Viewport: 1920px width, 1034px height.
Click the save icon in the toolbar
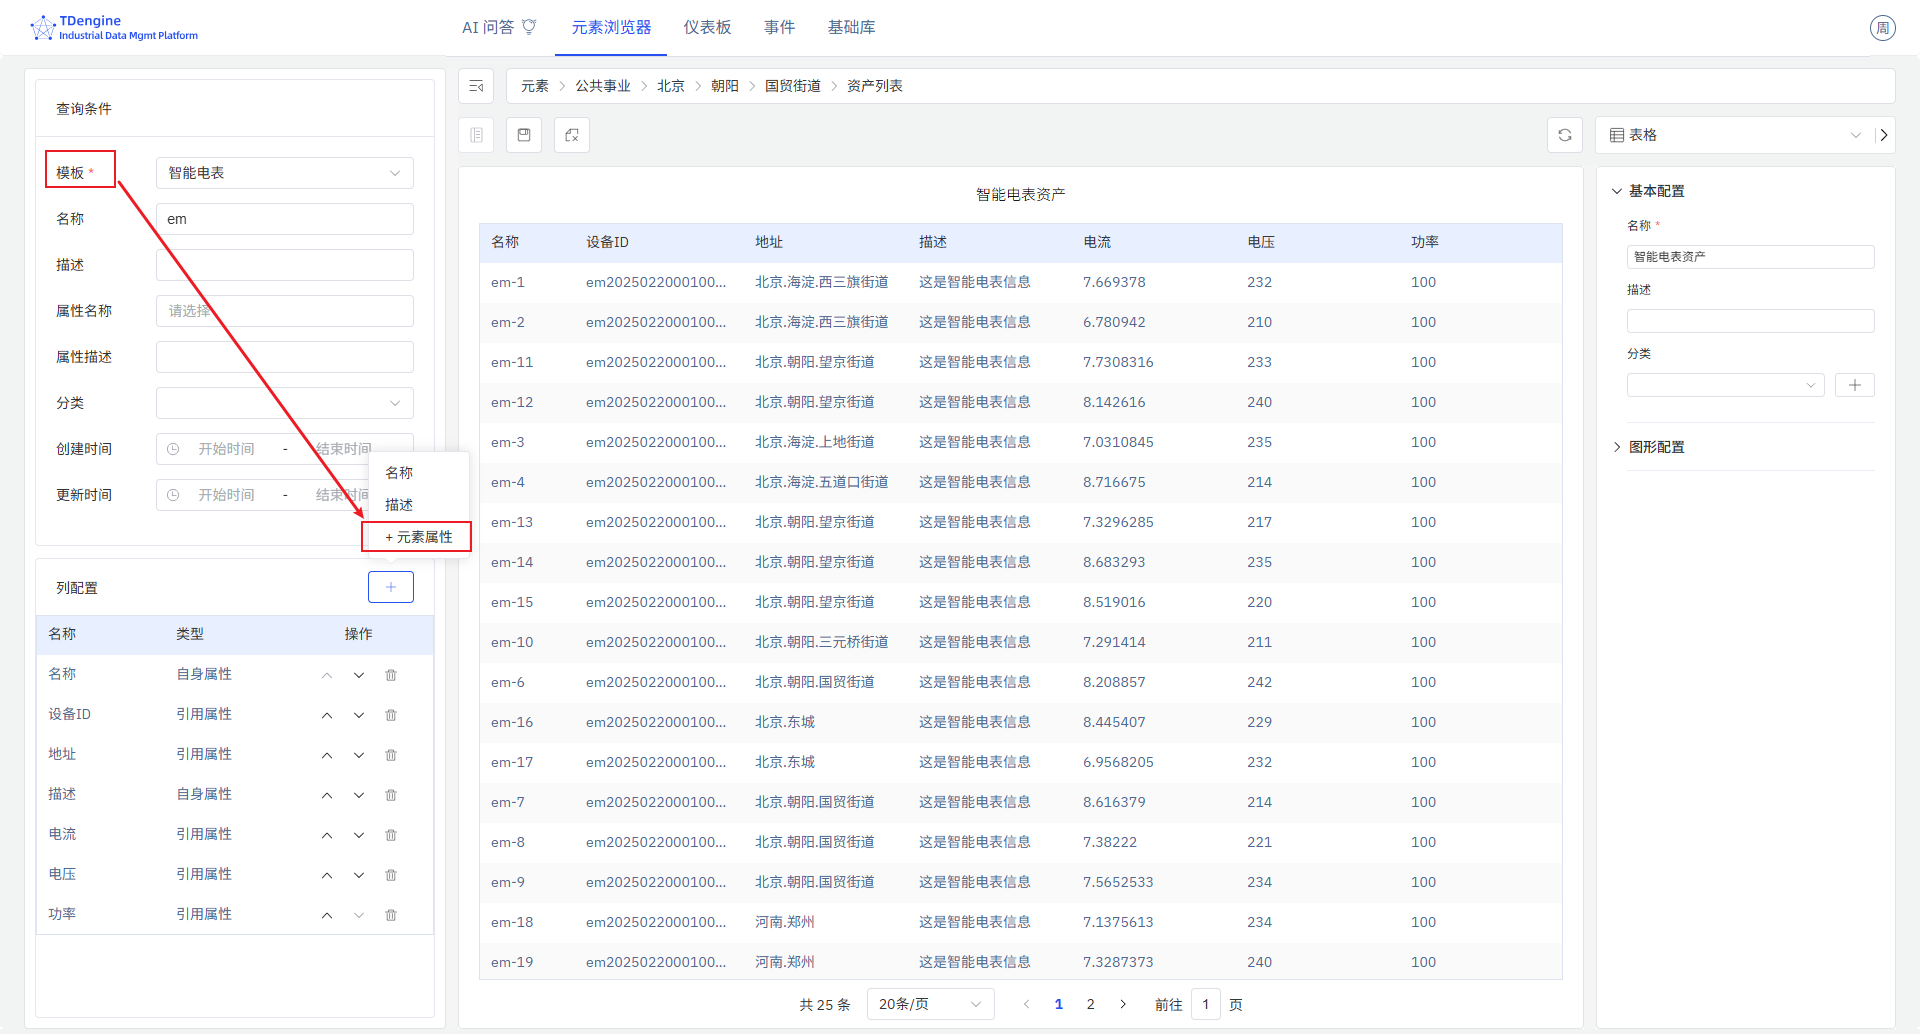[523, 134]
